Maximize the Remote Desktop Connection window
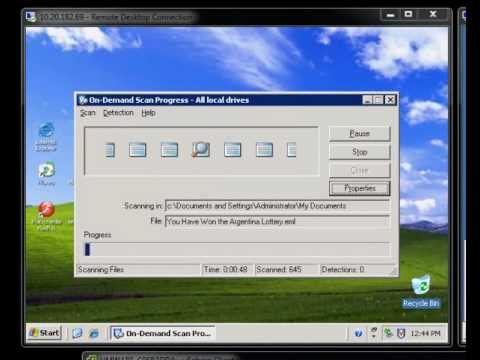 point(408,14)
